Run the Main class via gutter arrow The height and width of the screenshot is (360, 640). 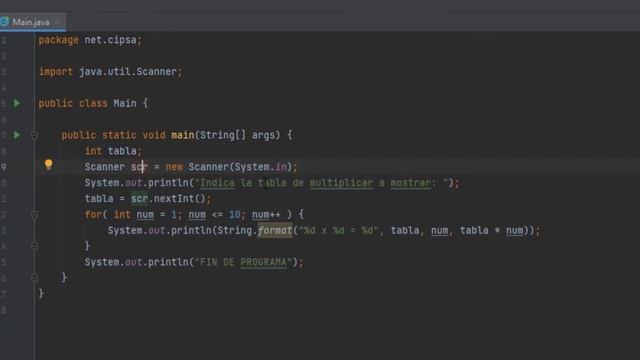click(x=17, y=103)
